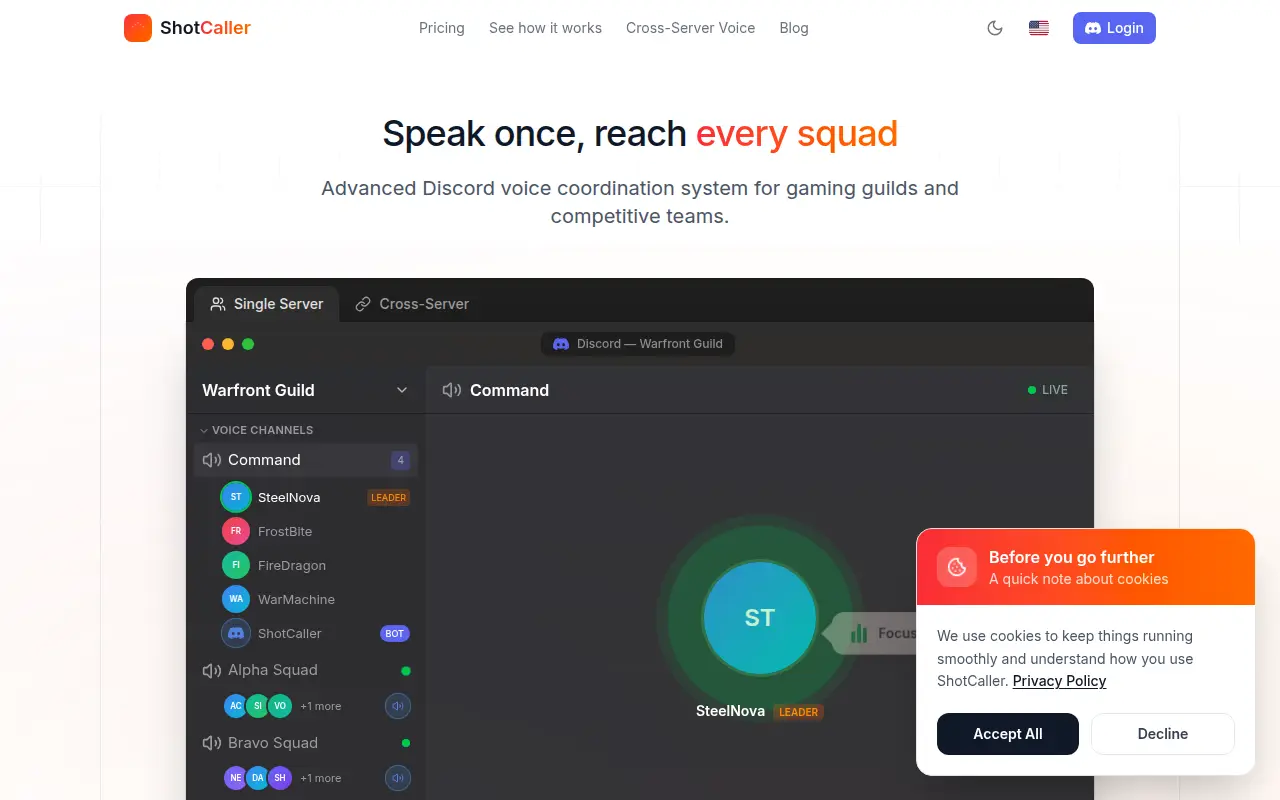The height and width of the screenshot is (800, 1280).
Task: Switch to the Cross-Server tab
Action: (x=412, y=304)
